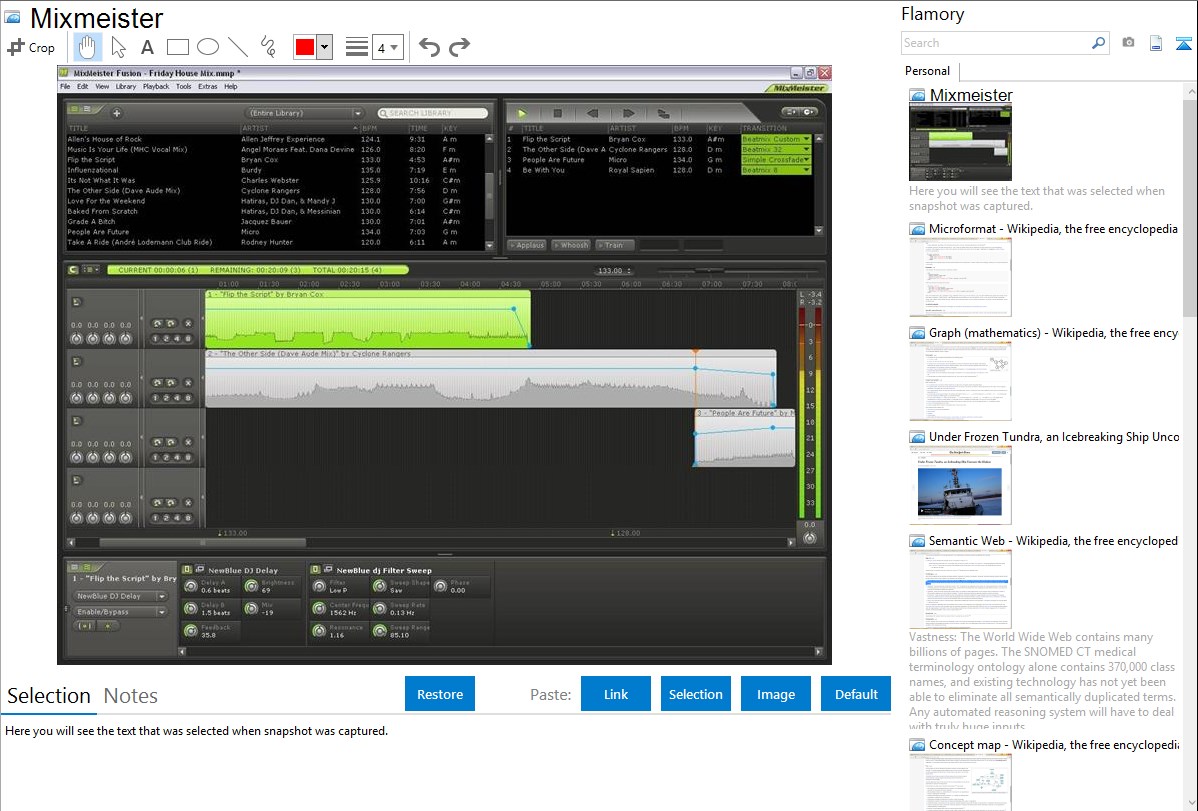1198x811 pixels.
Task: Redo the annotation
Action: pyautogui.click(x=459, y=47)
